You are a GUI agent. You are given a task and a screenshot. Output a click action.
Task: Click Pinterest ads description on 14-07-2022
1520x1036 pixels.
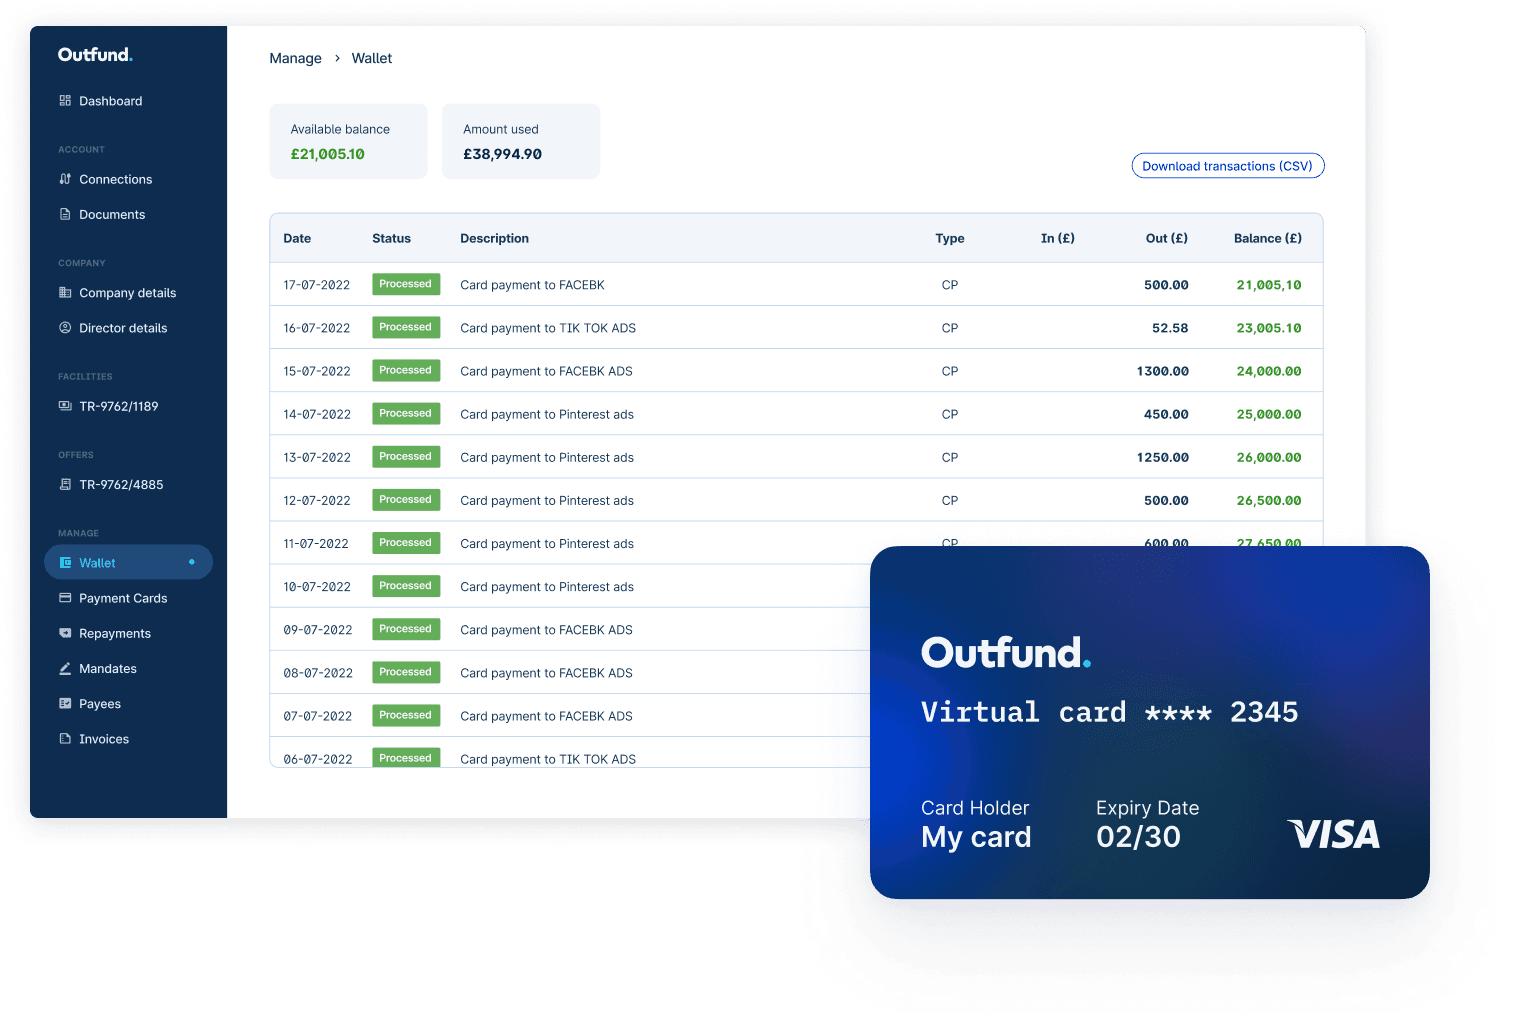tap(547, 414)
